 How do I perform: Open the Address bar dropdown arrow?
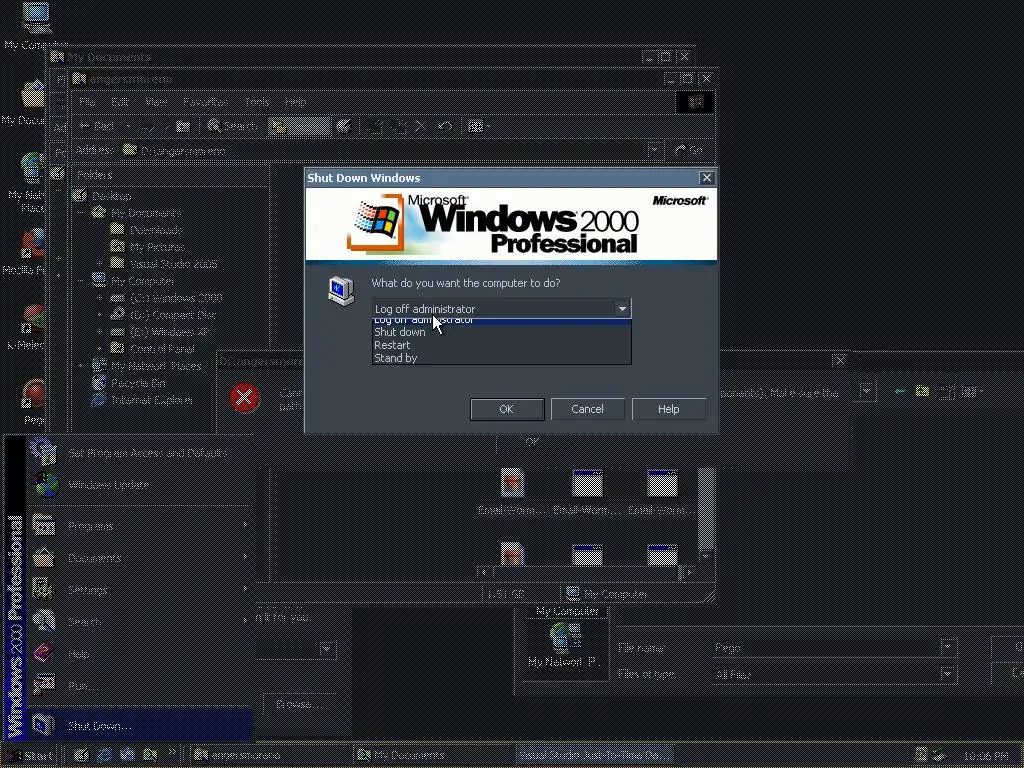(x=654, y=150)
